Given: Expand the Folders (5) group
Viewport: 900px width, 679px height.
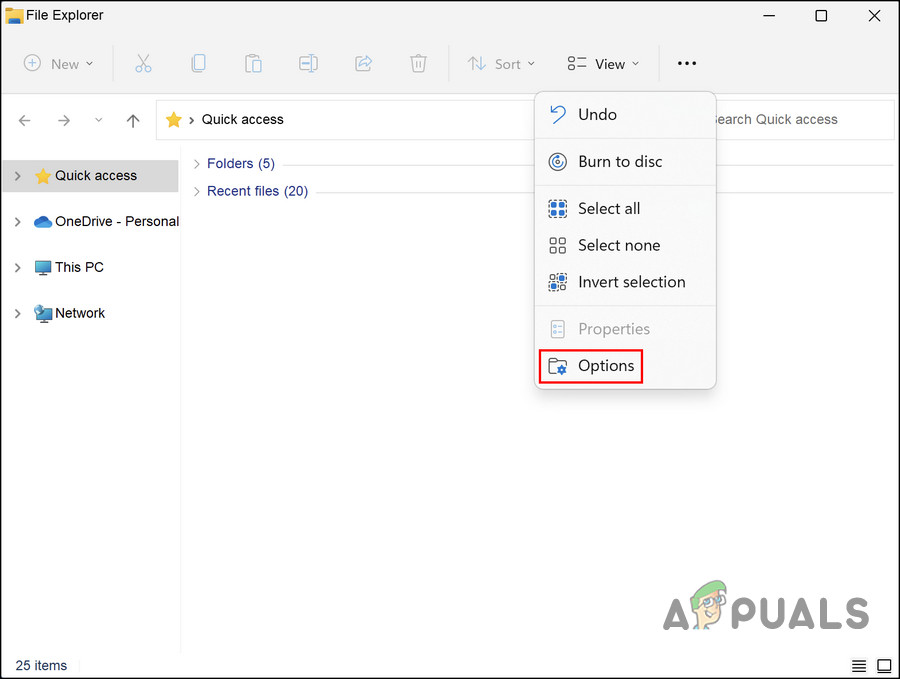Looking at the screenshot, I should 196,164.
